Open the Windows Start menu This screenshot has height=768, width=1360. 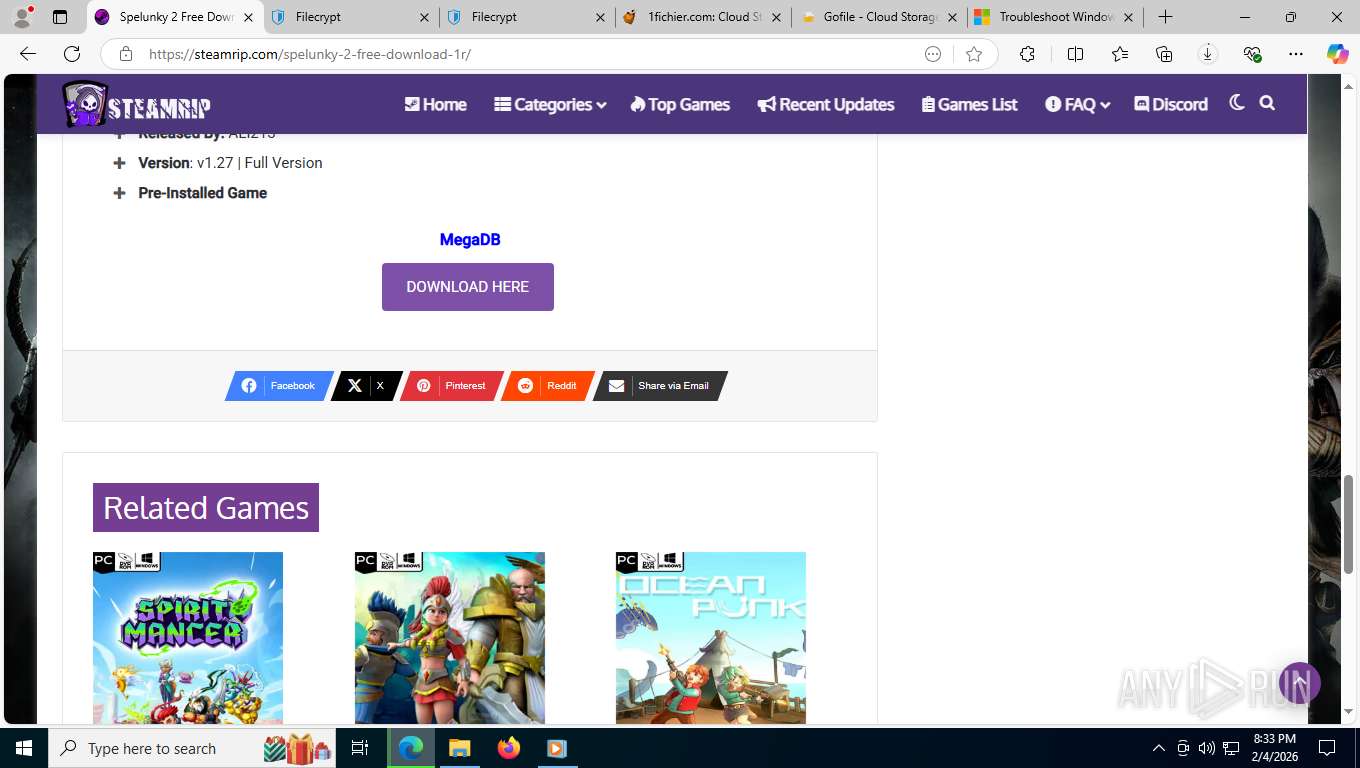click(x=23, y=748)
